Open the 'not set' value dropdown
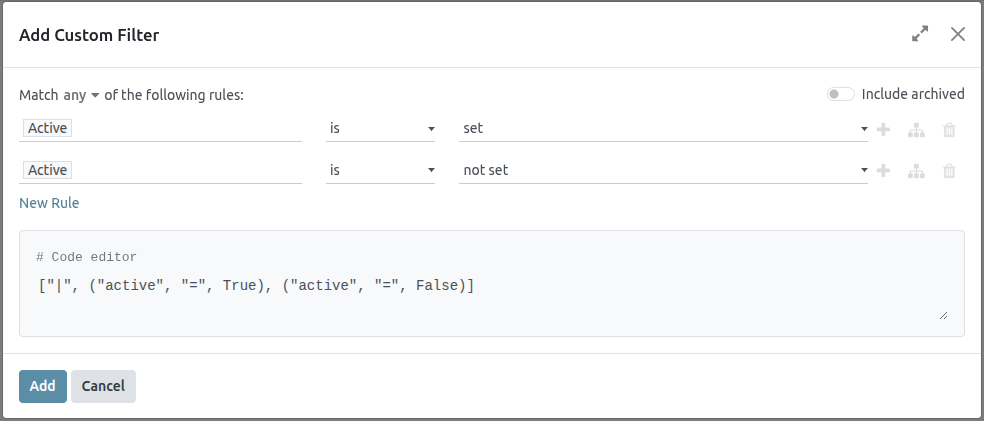The width and height of the screenshot is (984, 421). [662, 171]
